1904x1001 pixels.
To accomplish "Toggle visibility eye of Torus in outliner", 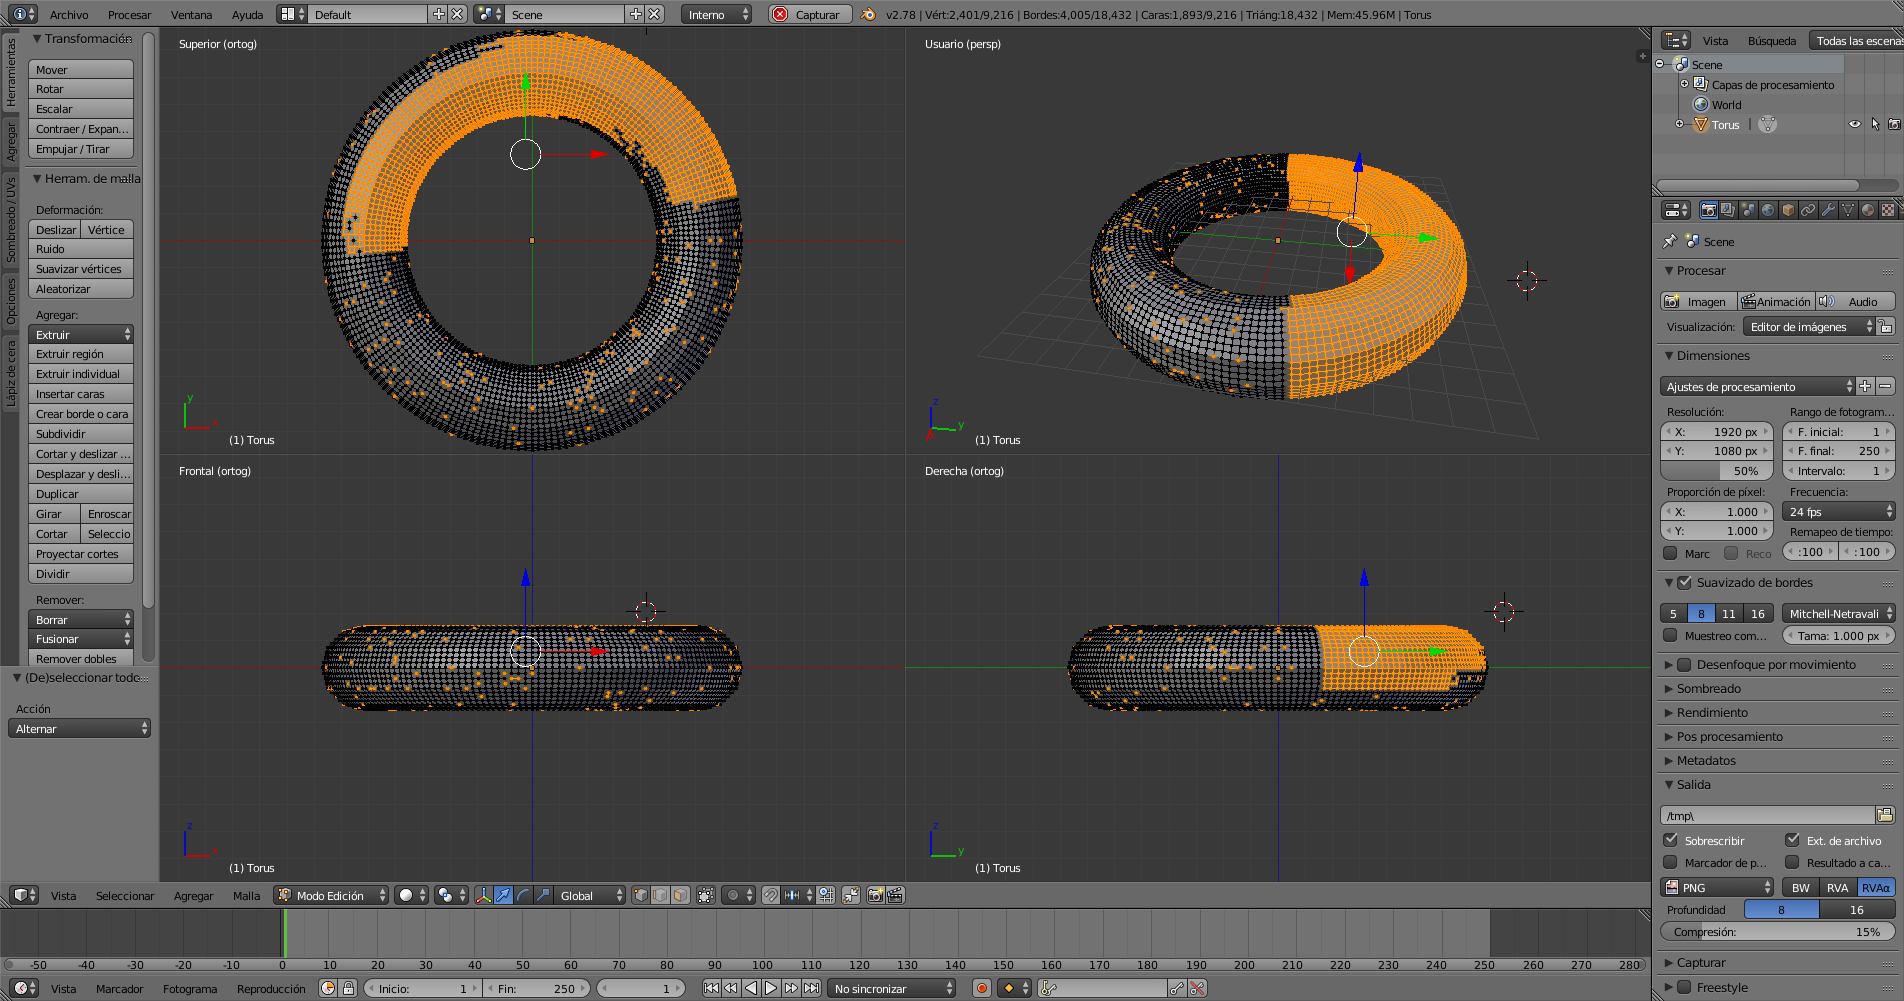I will tap(1855, 125).
